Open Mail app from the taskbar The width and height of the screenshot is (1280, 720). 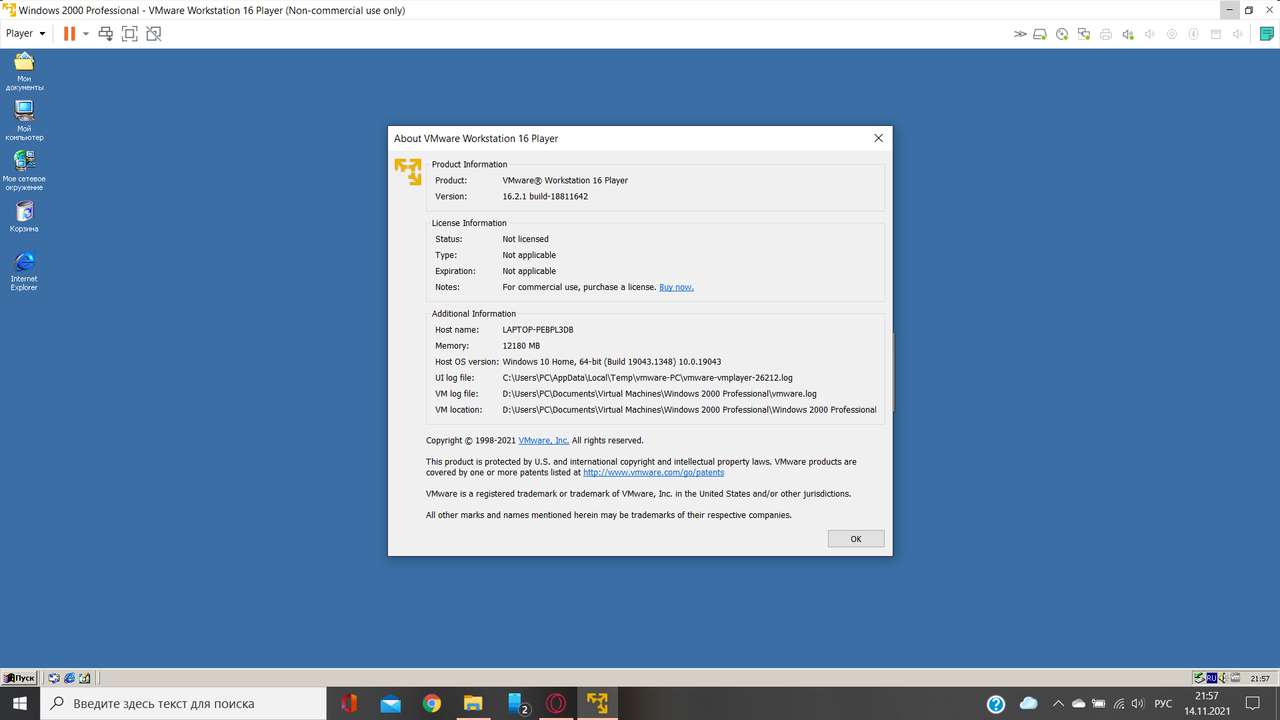390,703
